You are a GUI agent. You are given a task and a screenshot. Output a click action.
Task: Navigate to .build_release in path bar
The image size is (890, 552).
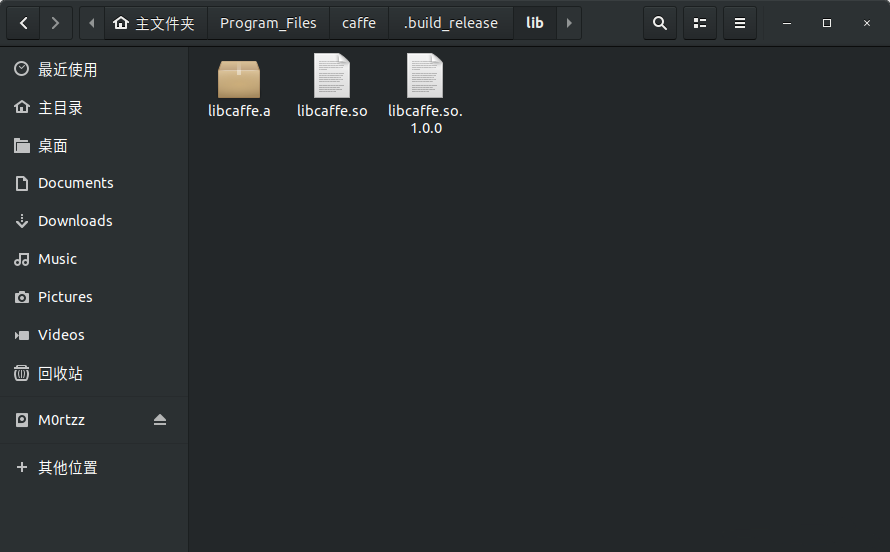(451, 23)
